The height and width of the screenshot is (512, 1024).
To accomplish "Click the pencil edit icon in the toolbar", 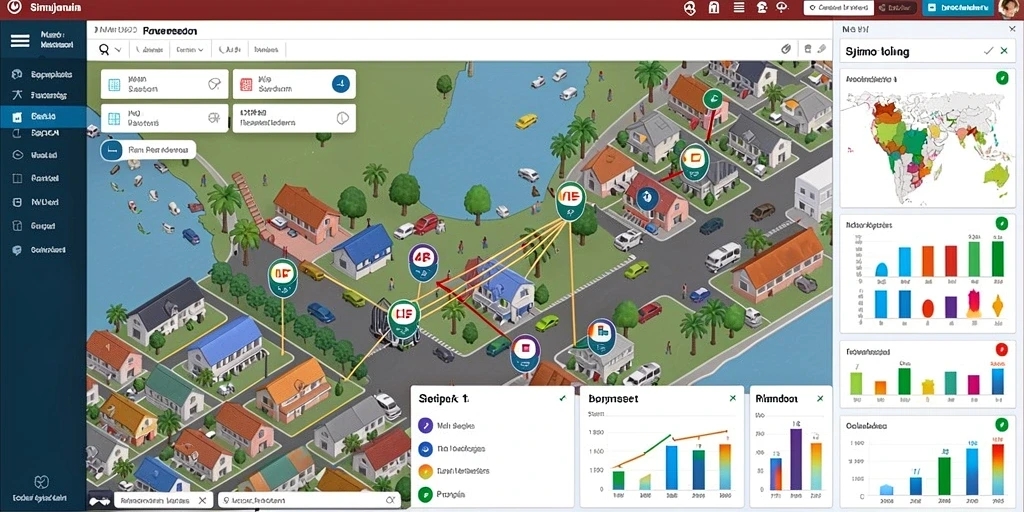I will click(x=822, y=49).
